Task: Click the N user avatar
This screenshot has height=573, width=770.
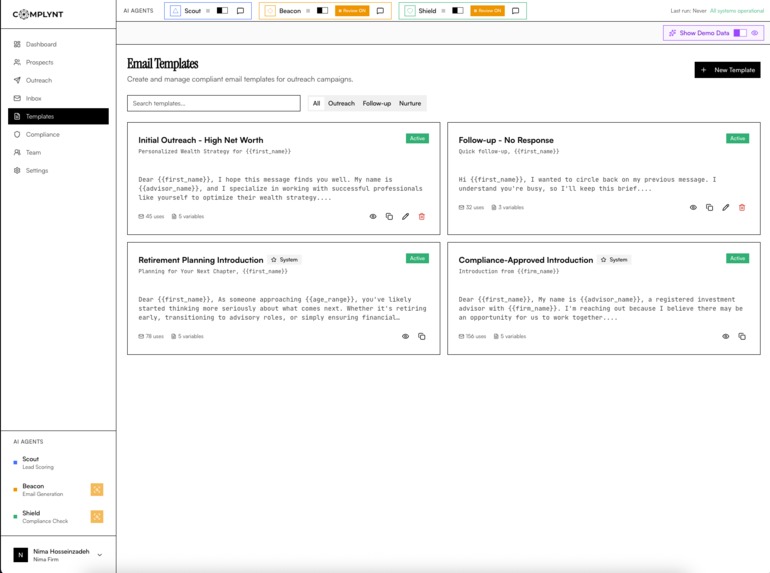Action: tap(21, 555)
